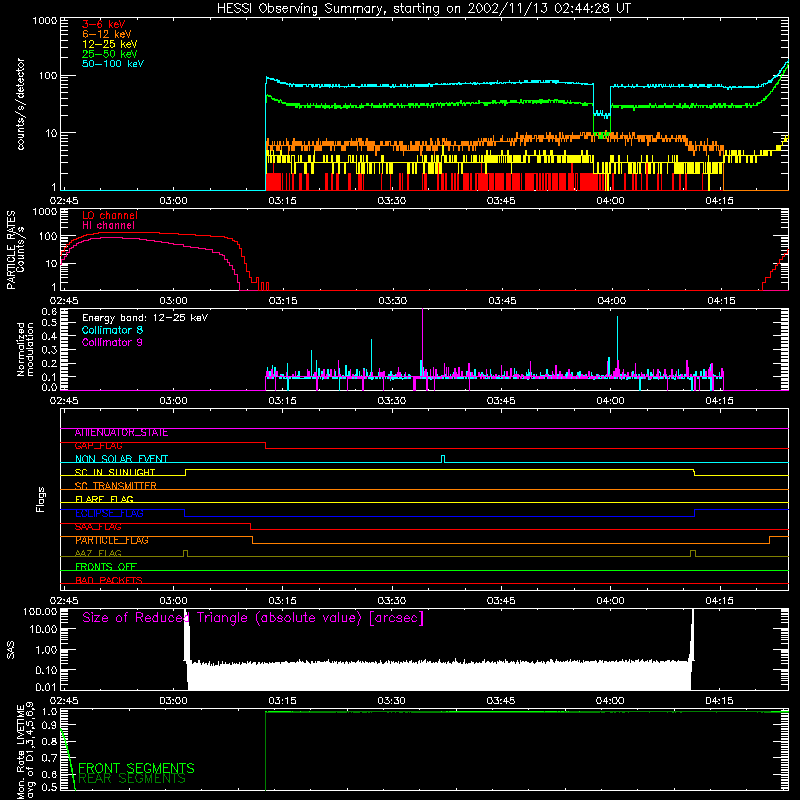
Task: Click the ECLIPSE_FLAG label
Action: click(x=109, y=513)
